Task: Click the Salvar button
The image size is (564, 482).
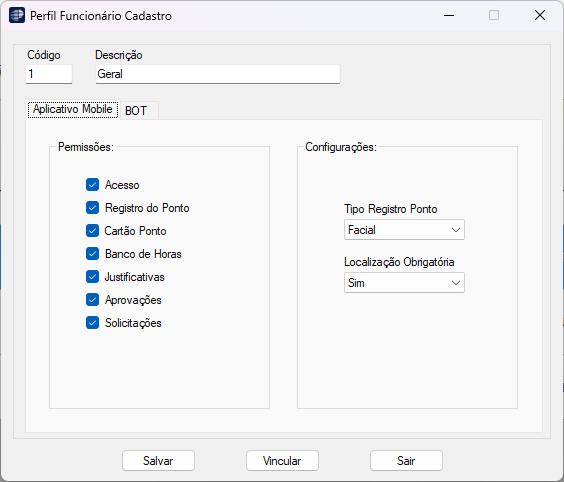Action: pos(158,460)
